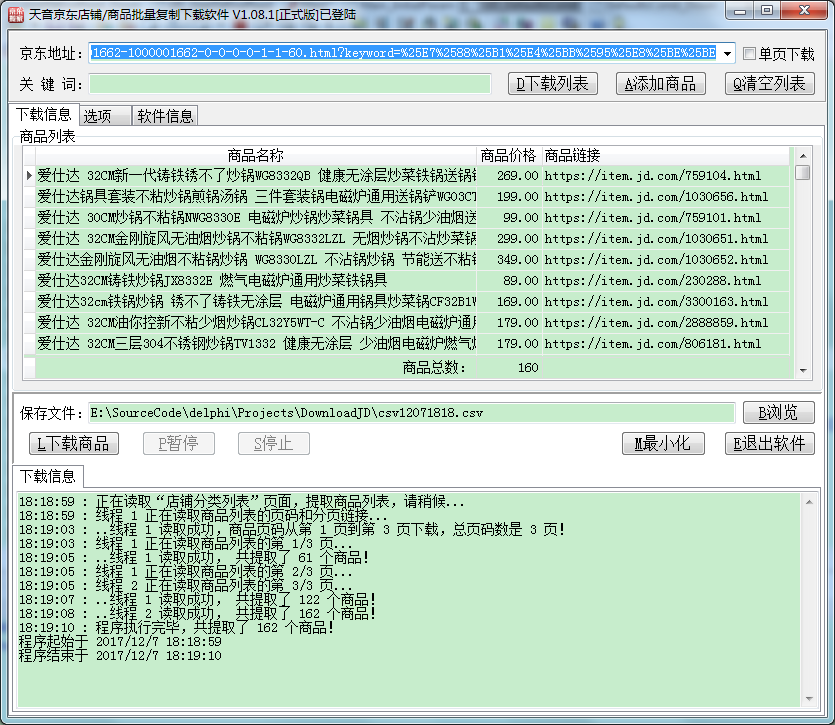Click the A添加商品 button
The height and width of the screenshot is (725, 835).
[x=660, y=84]
